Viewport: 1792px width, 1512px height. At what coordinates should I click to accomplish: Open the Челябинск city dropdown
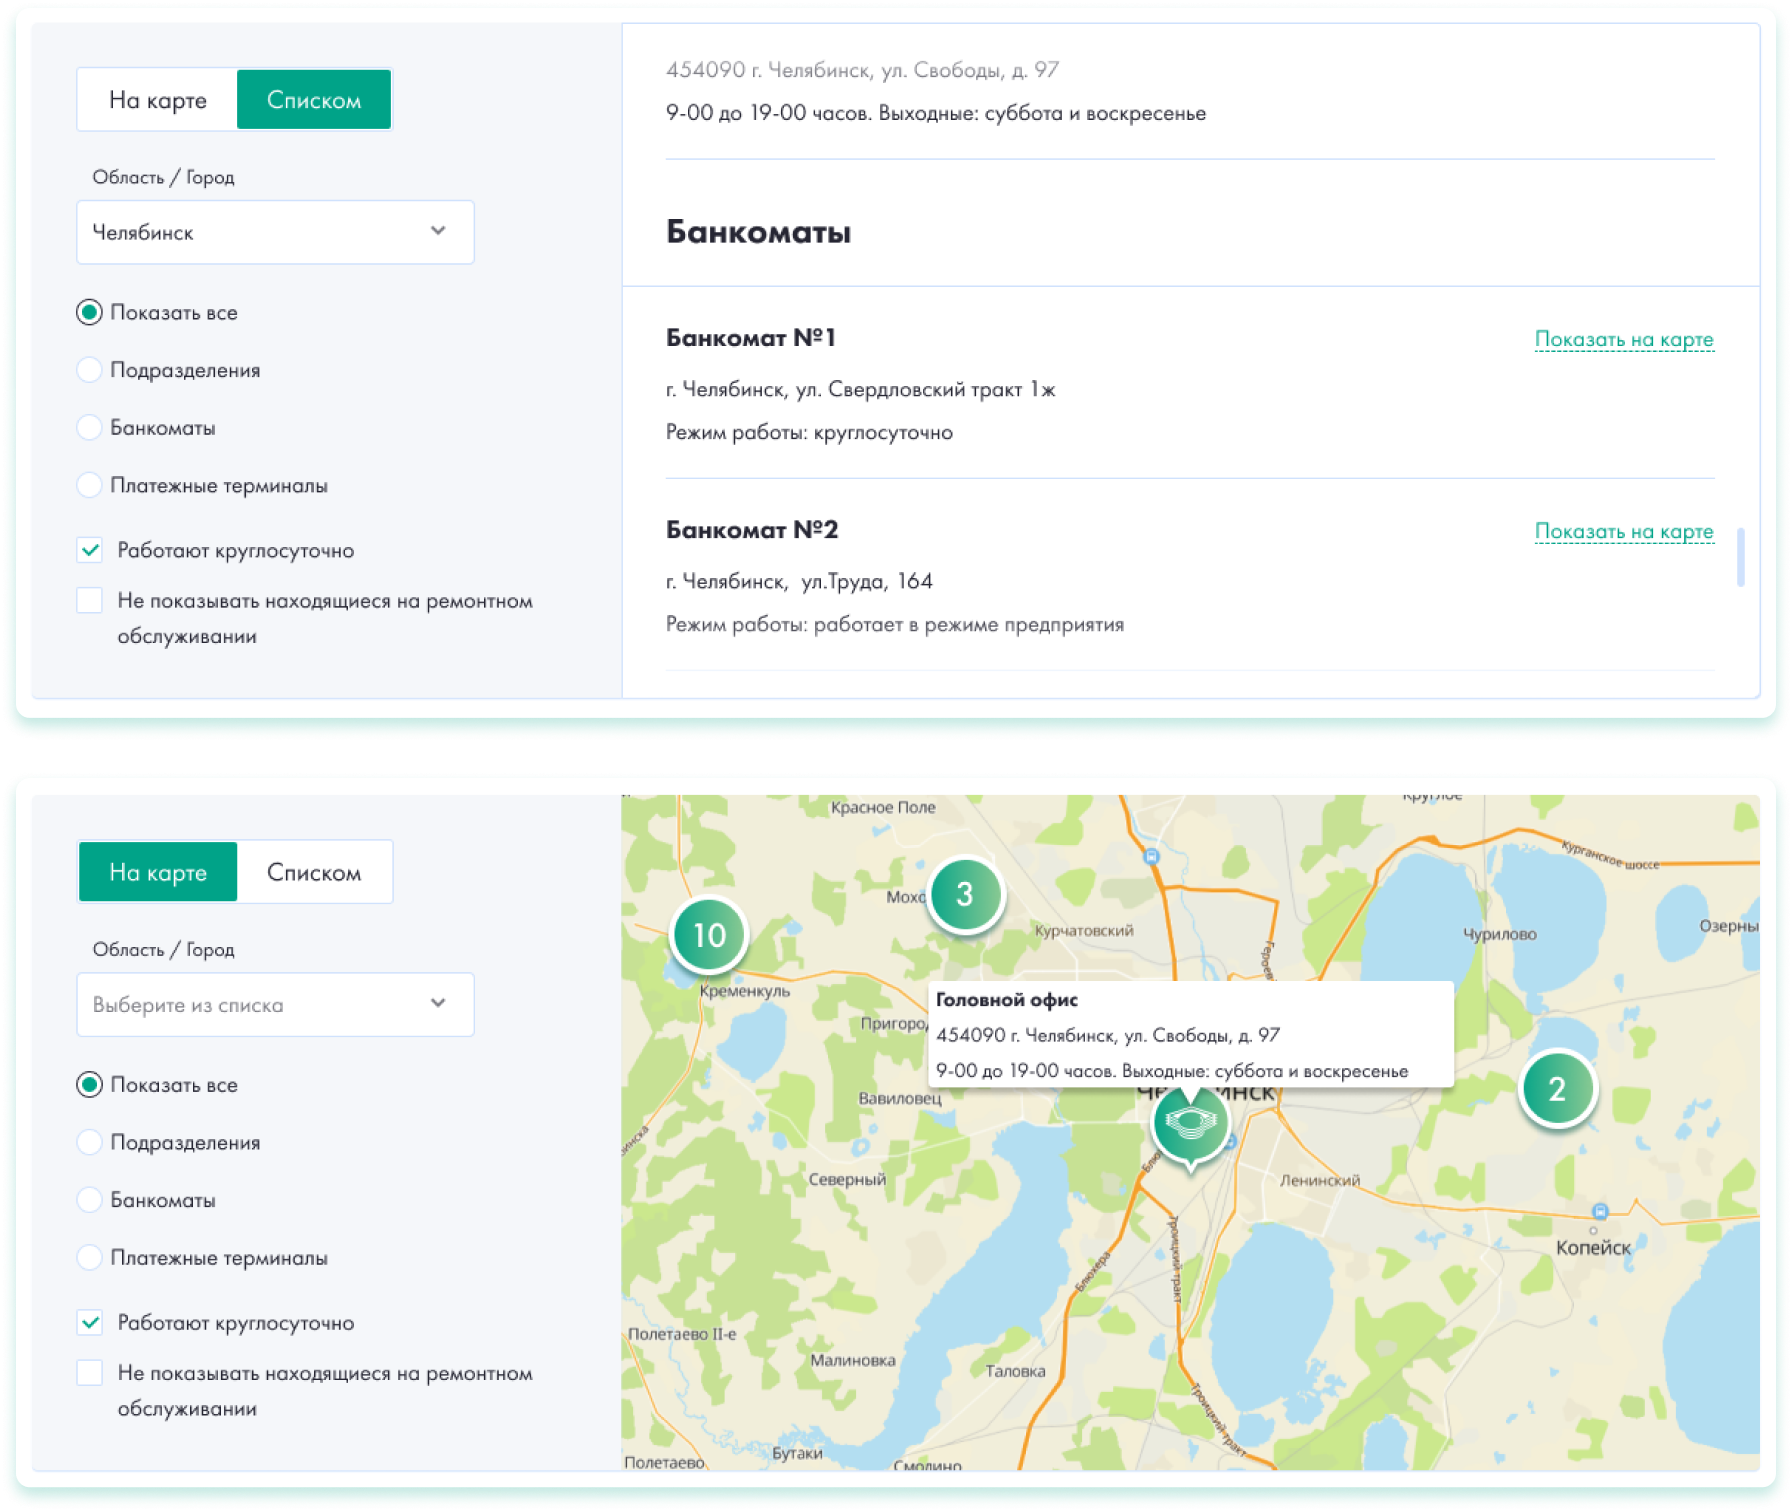(x=275, y=232)
